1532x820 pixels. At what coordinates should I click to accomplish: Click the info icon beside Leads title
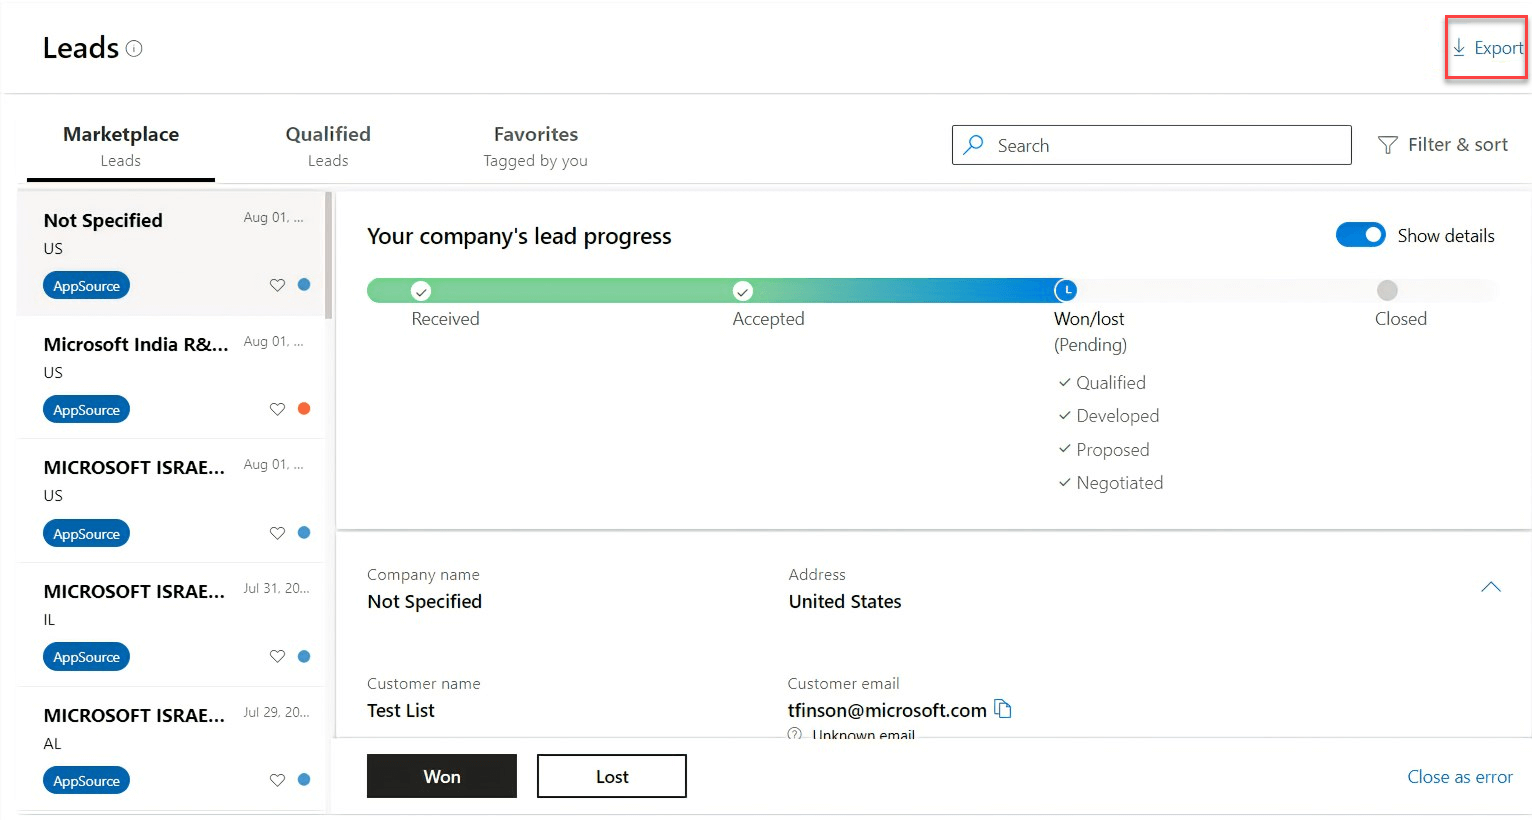click(134, 48)
